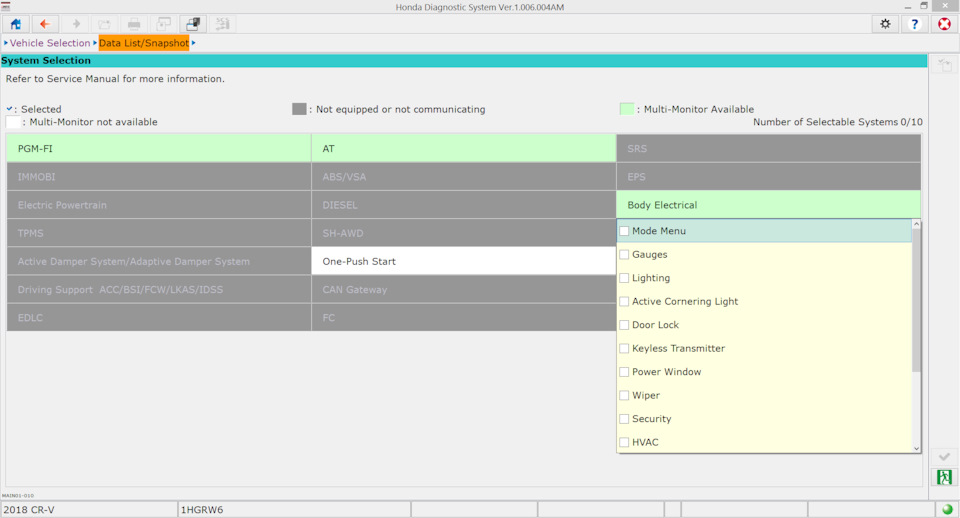Click the grayed Forward arrow
The image size is (960, 518).
(x=76, y=24)
